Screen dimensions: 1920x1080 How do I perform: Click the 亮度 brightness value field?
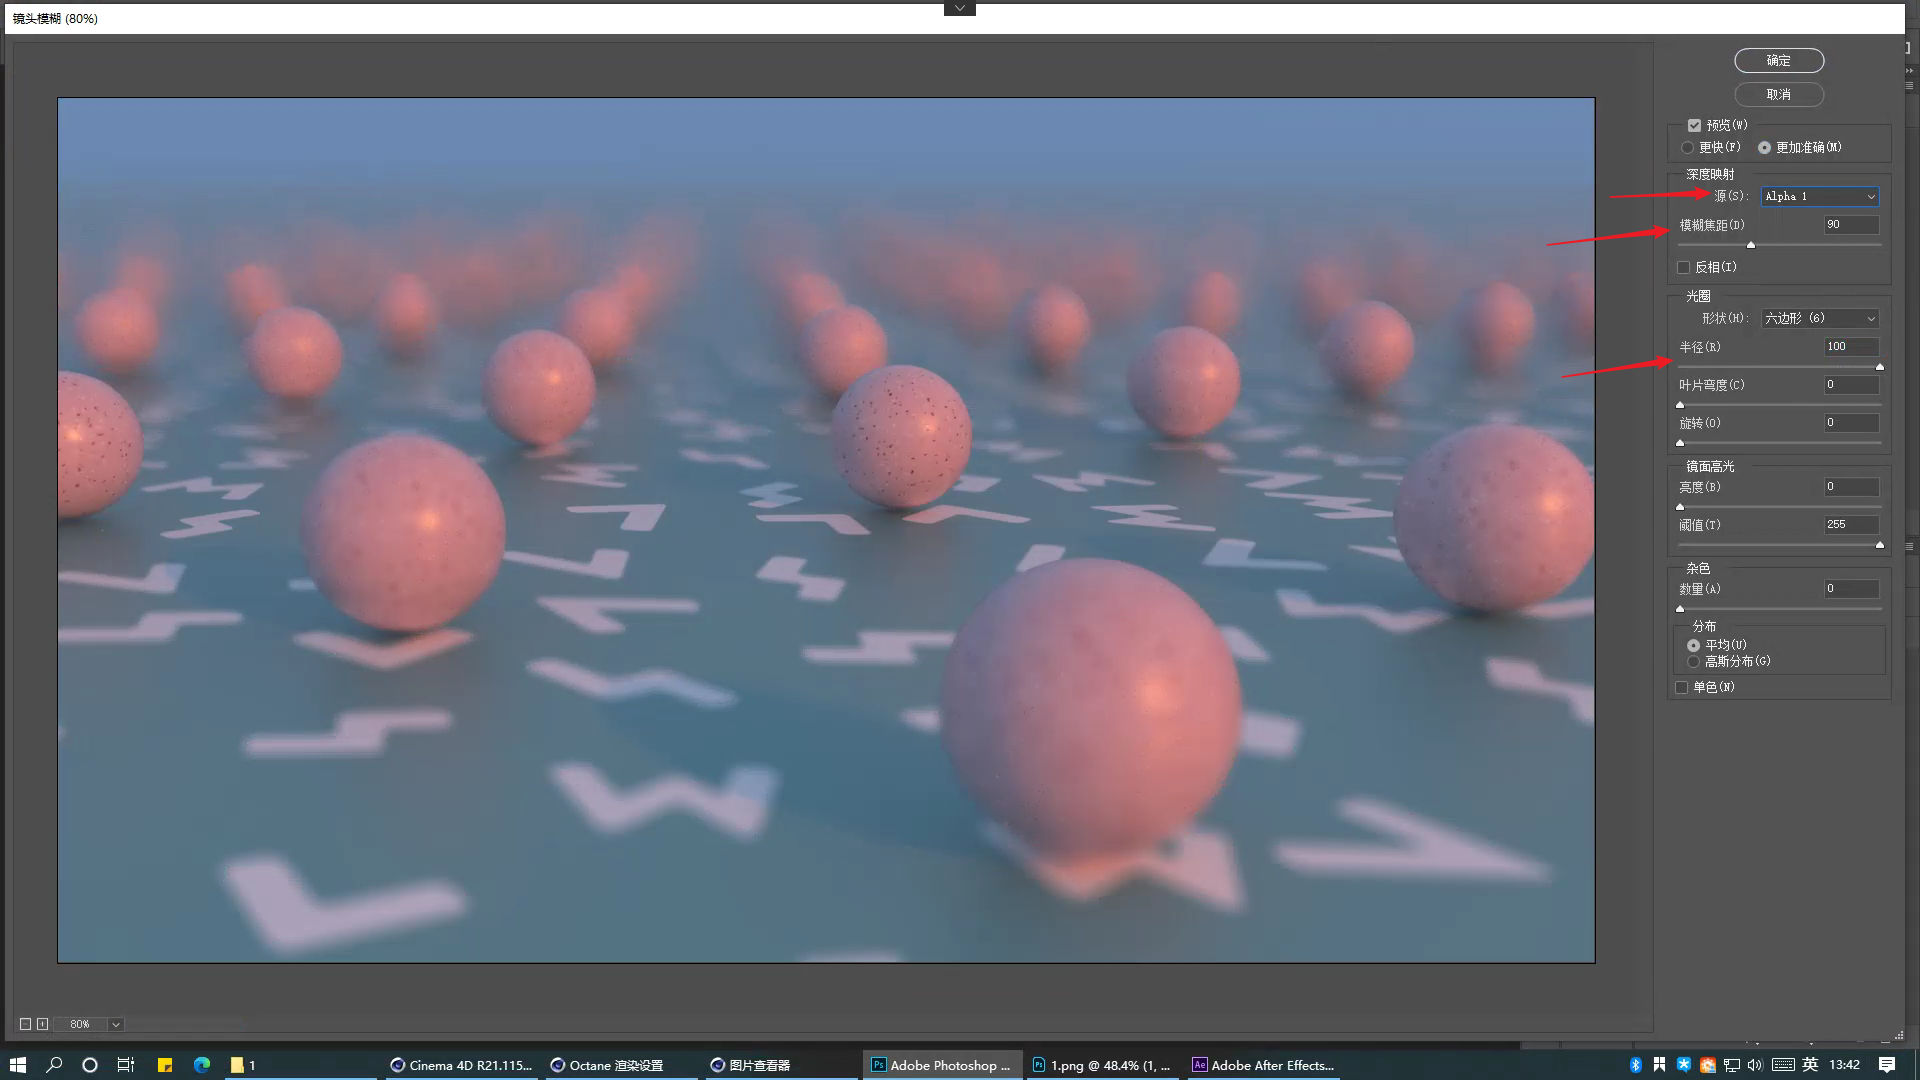pyautogui.click(x=1852, y=487)
